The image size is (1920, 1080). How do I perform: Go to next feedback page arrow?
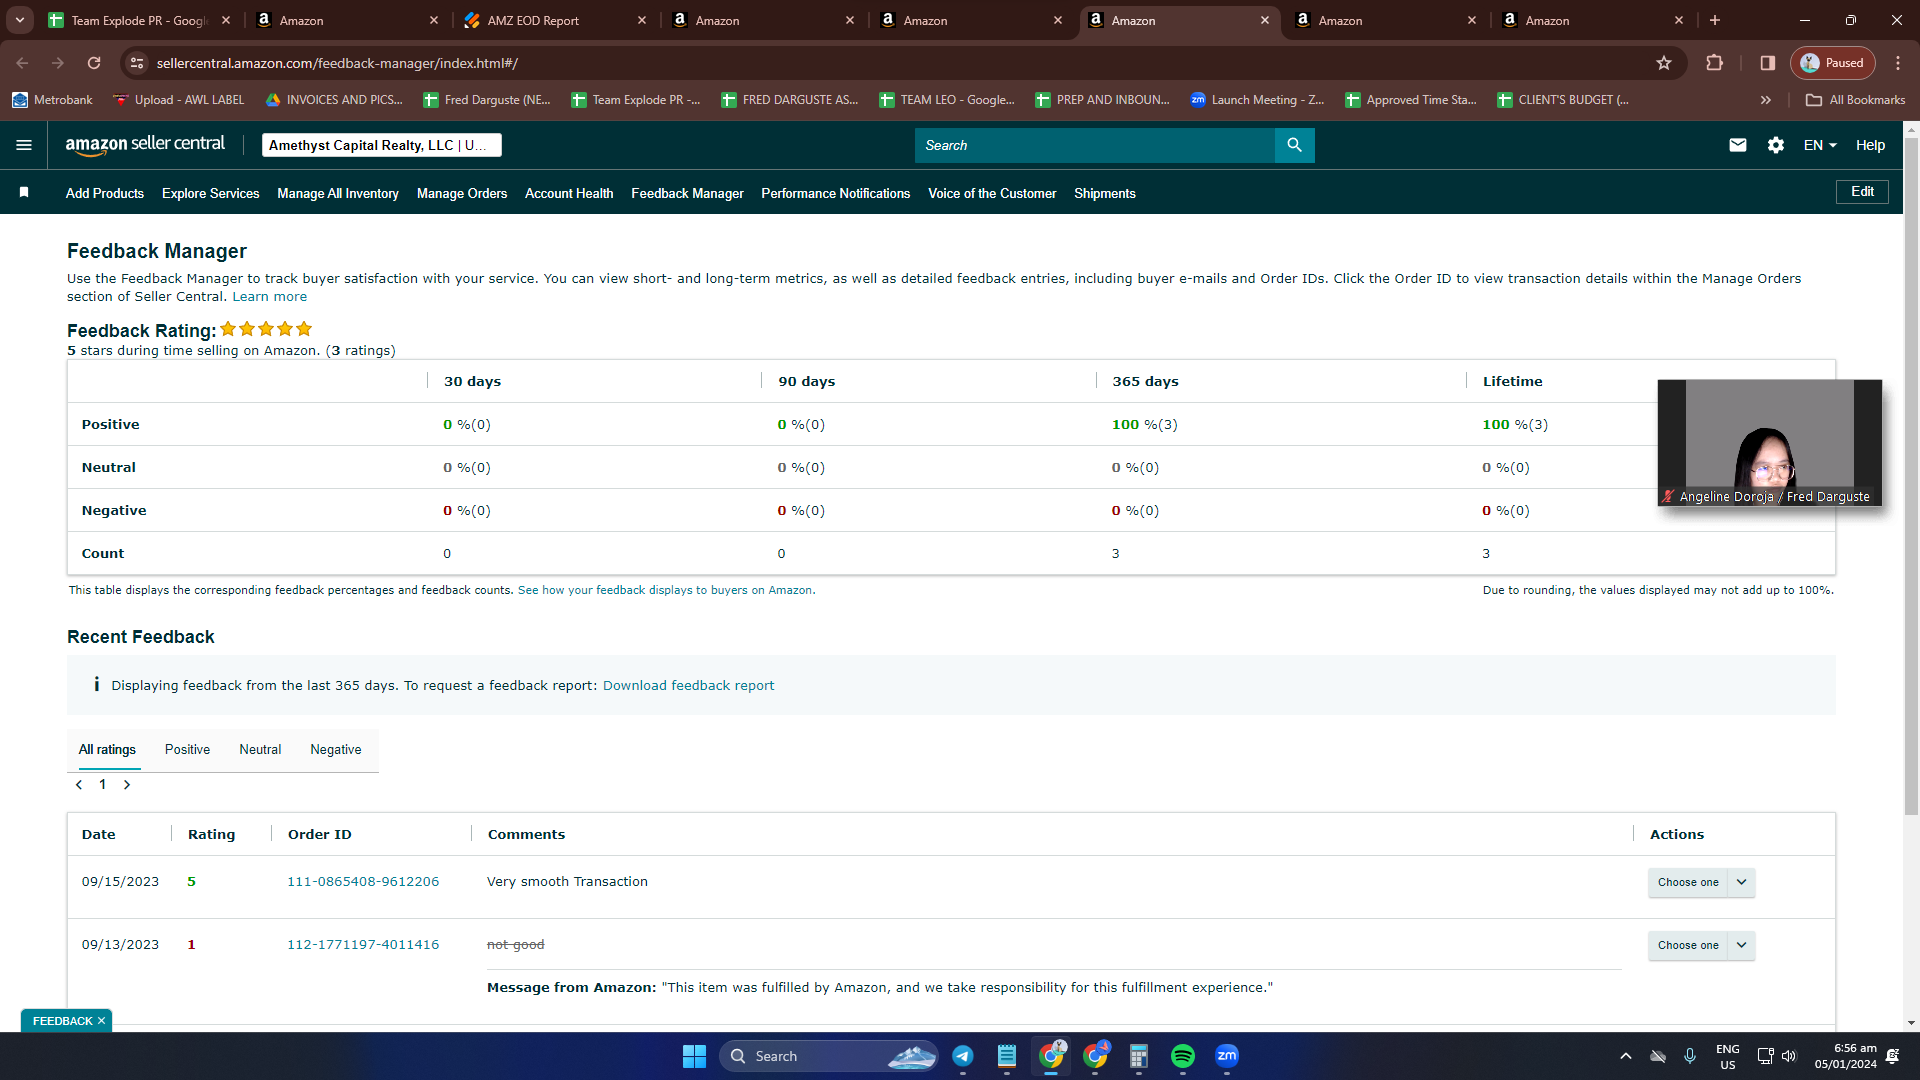(127, 785)
